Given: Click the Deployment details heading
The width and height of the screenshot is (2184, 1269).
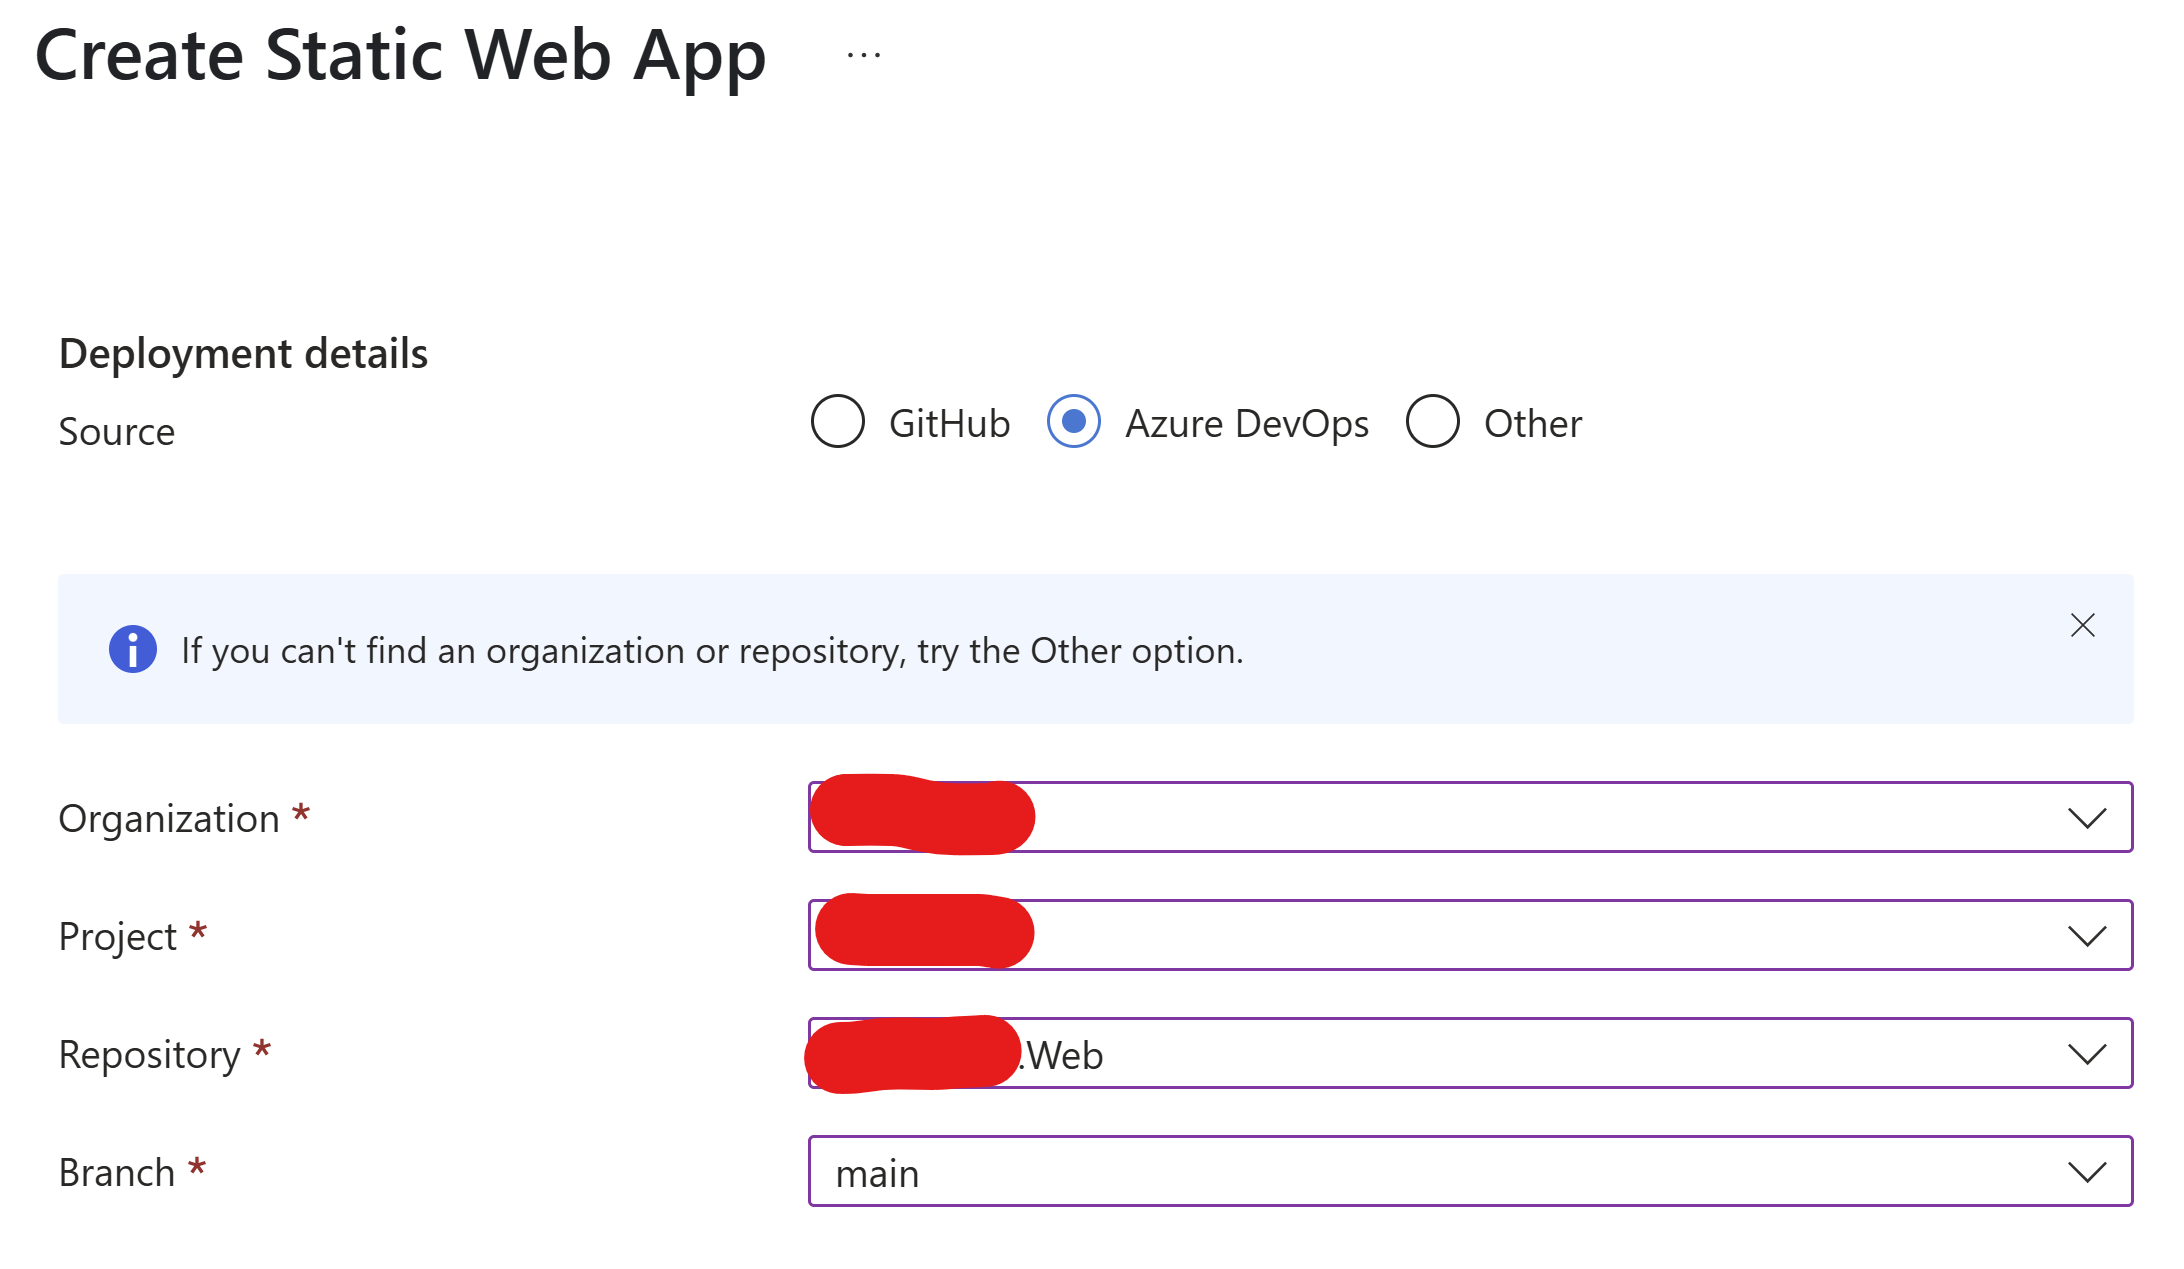Looking at the screenshot, I should click(x=243, y=354).
